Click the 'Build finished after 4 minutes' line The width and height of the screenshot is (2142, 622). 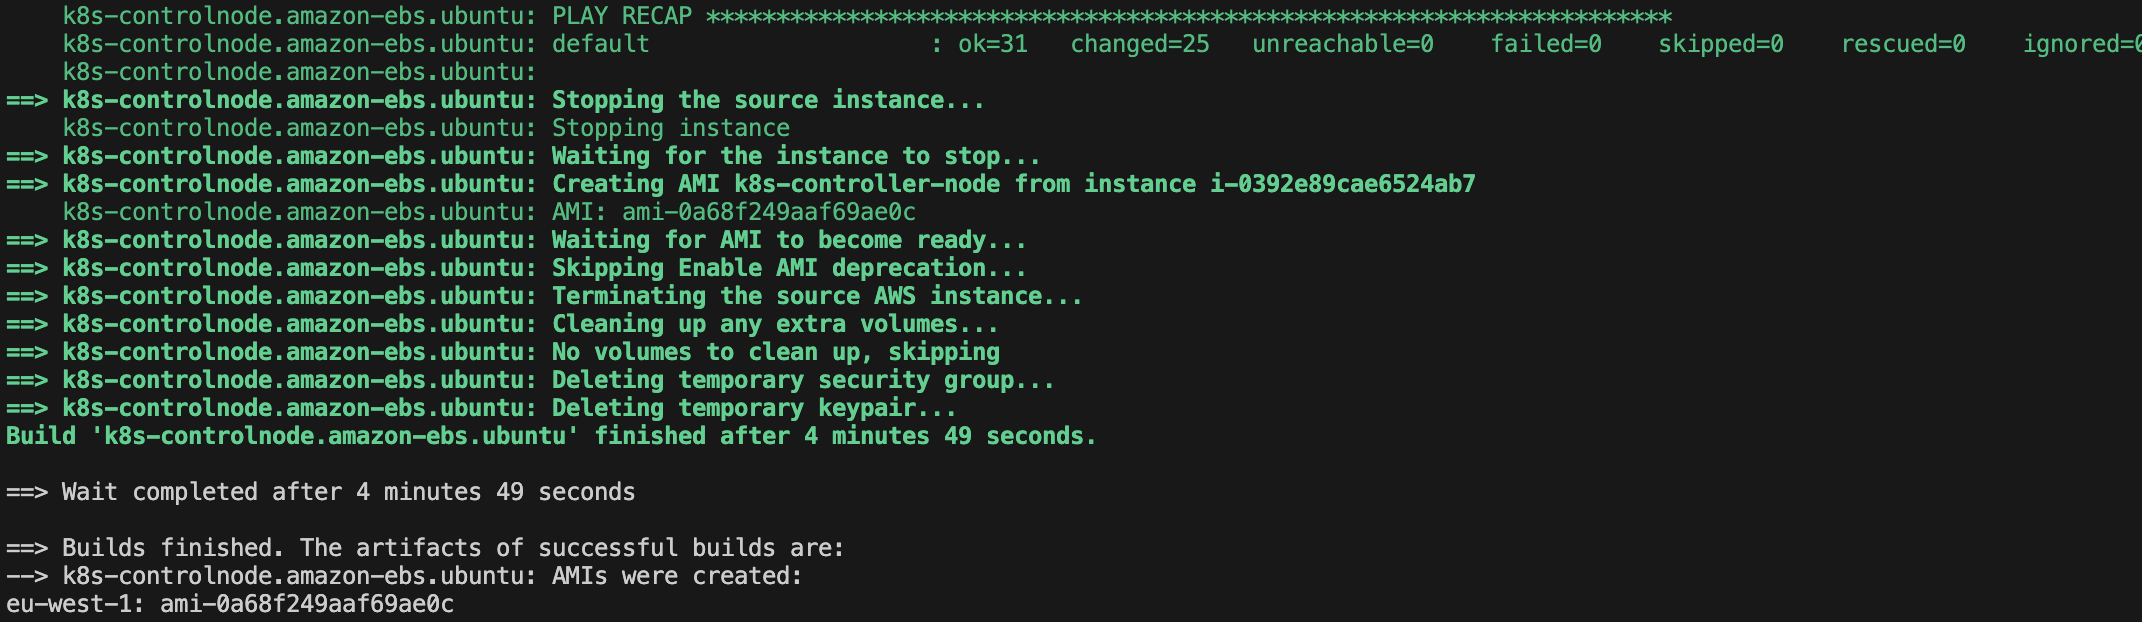(x=550, y=436)
